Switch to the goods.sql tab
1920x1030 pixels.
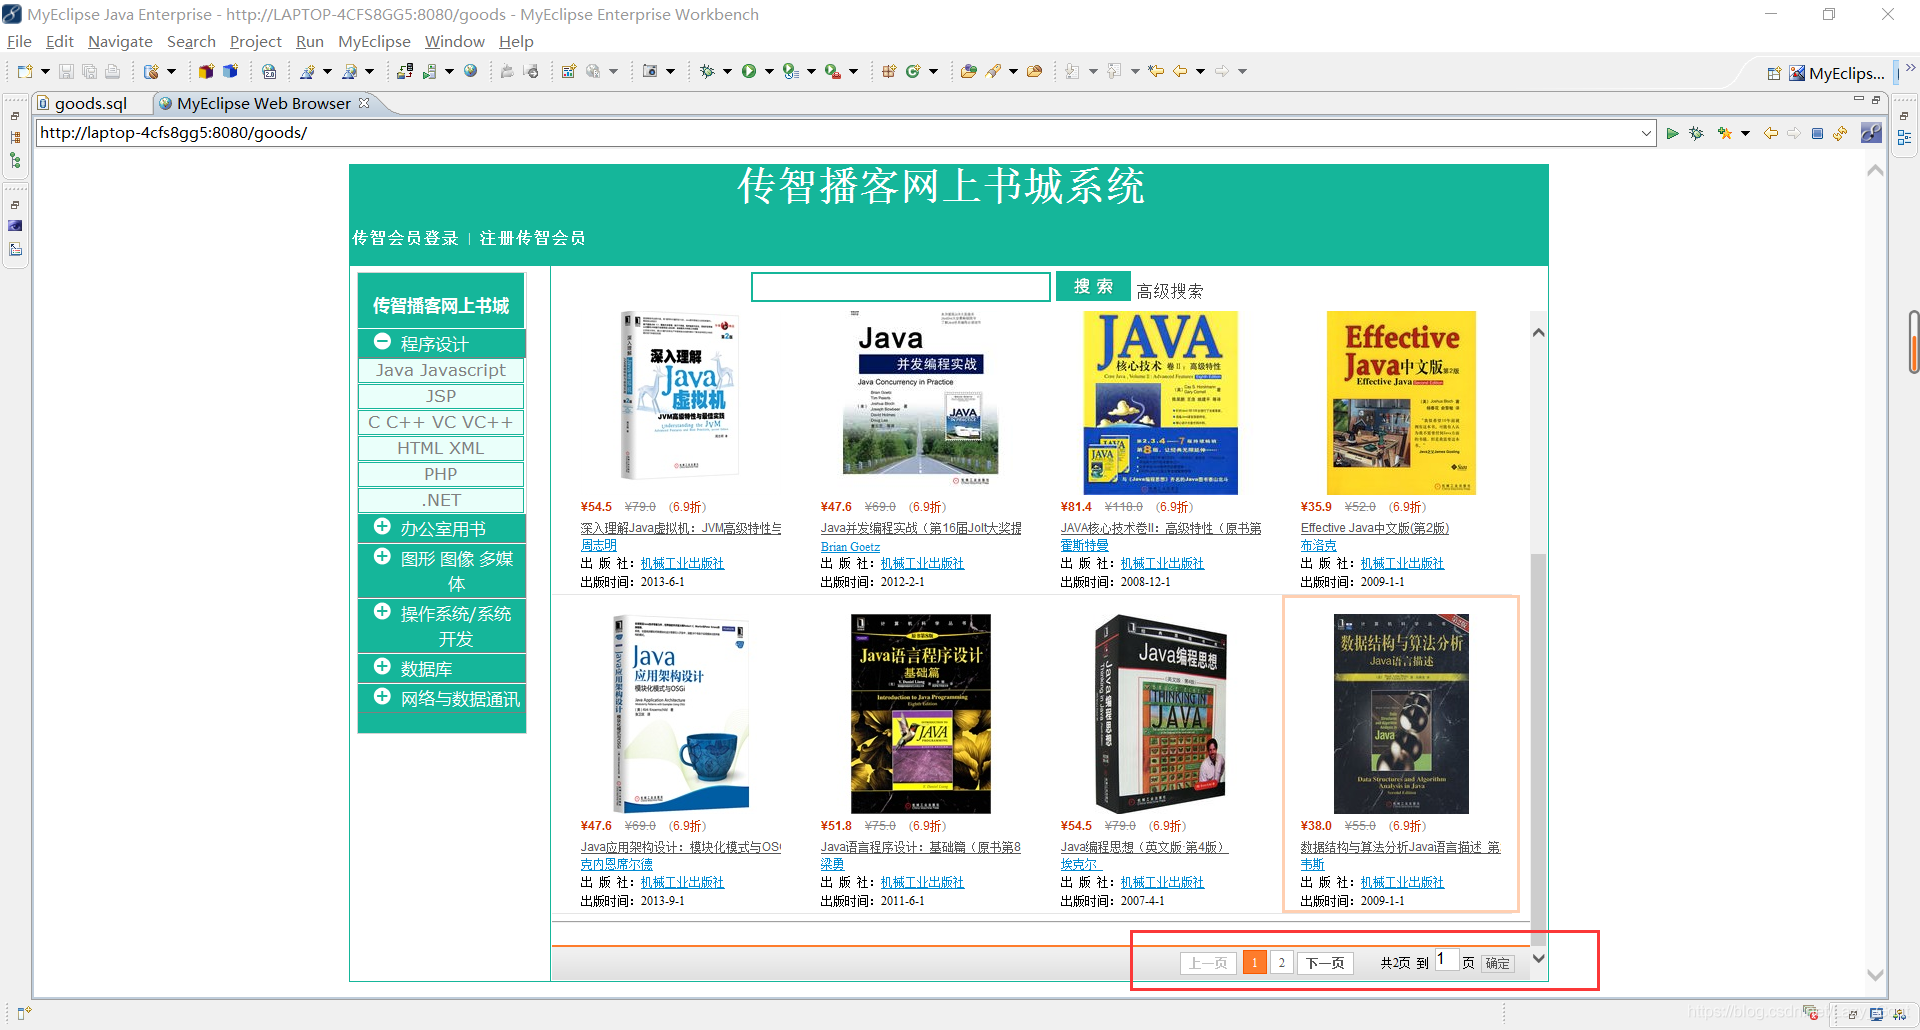click(x=90, y=103)
